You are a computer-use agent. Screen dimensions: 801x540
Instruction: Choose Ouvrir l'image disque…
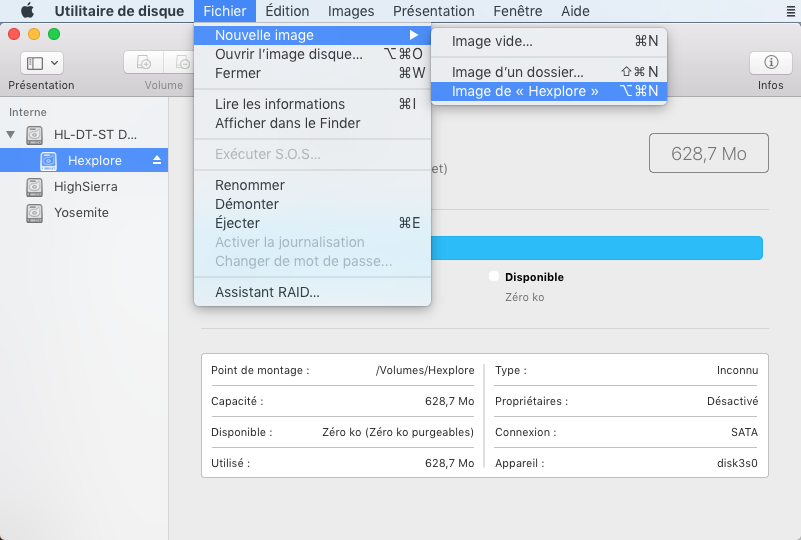312,54
